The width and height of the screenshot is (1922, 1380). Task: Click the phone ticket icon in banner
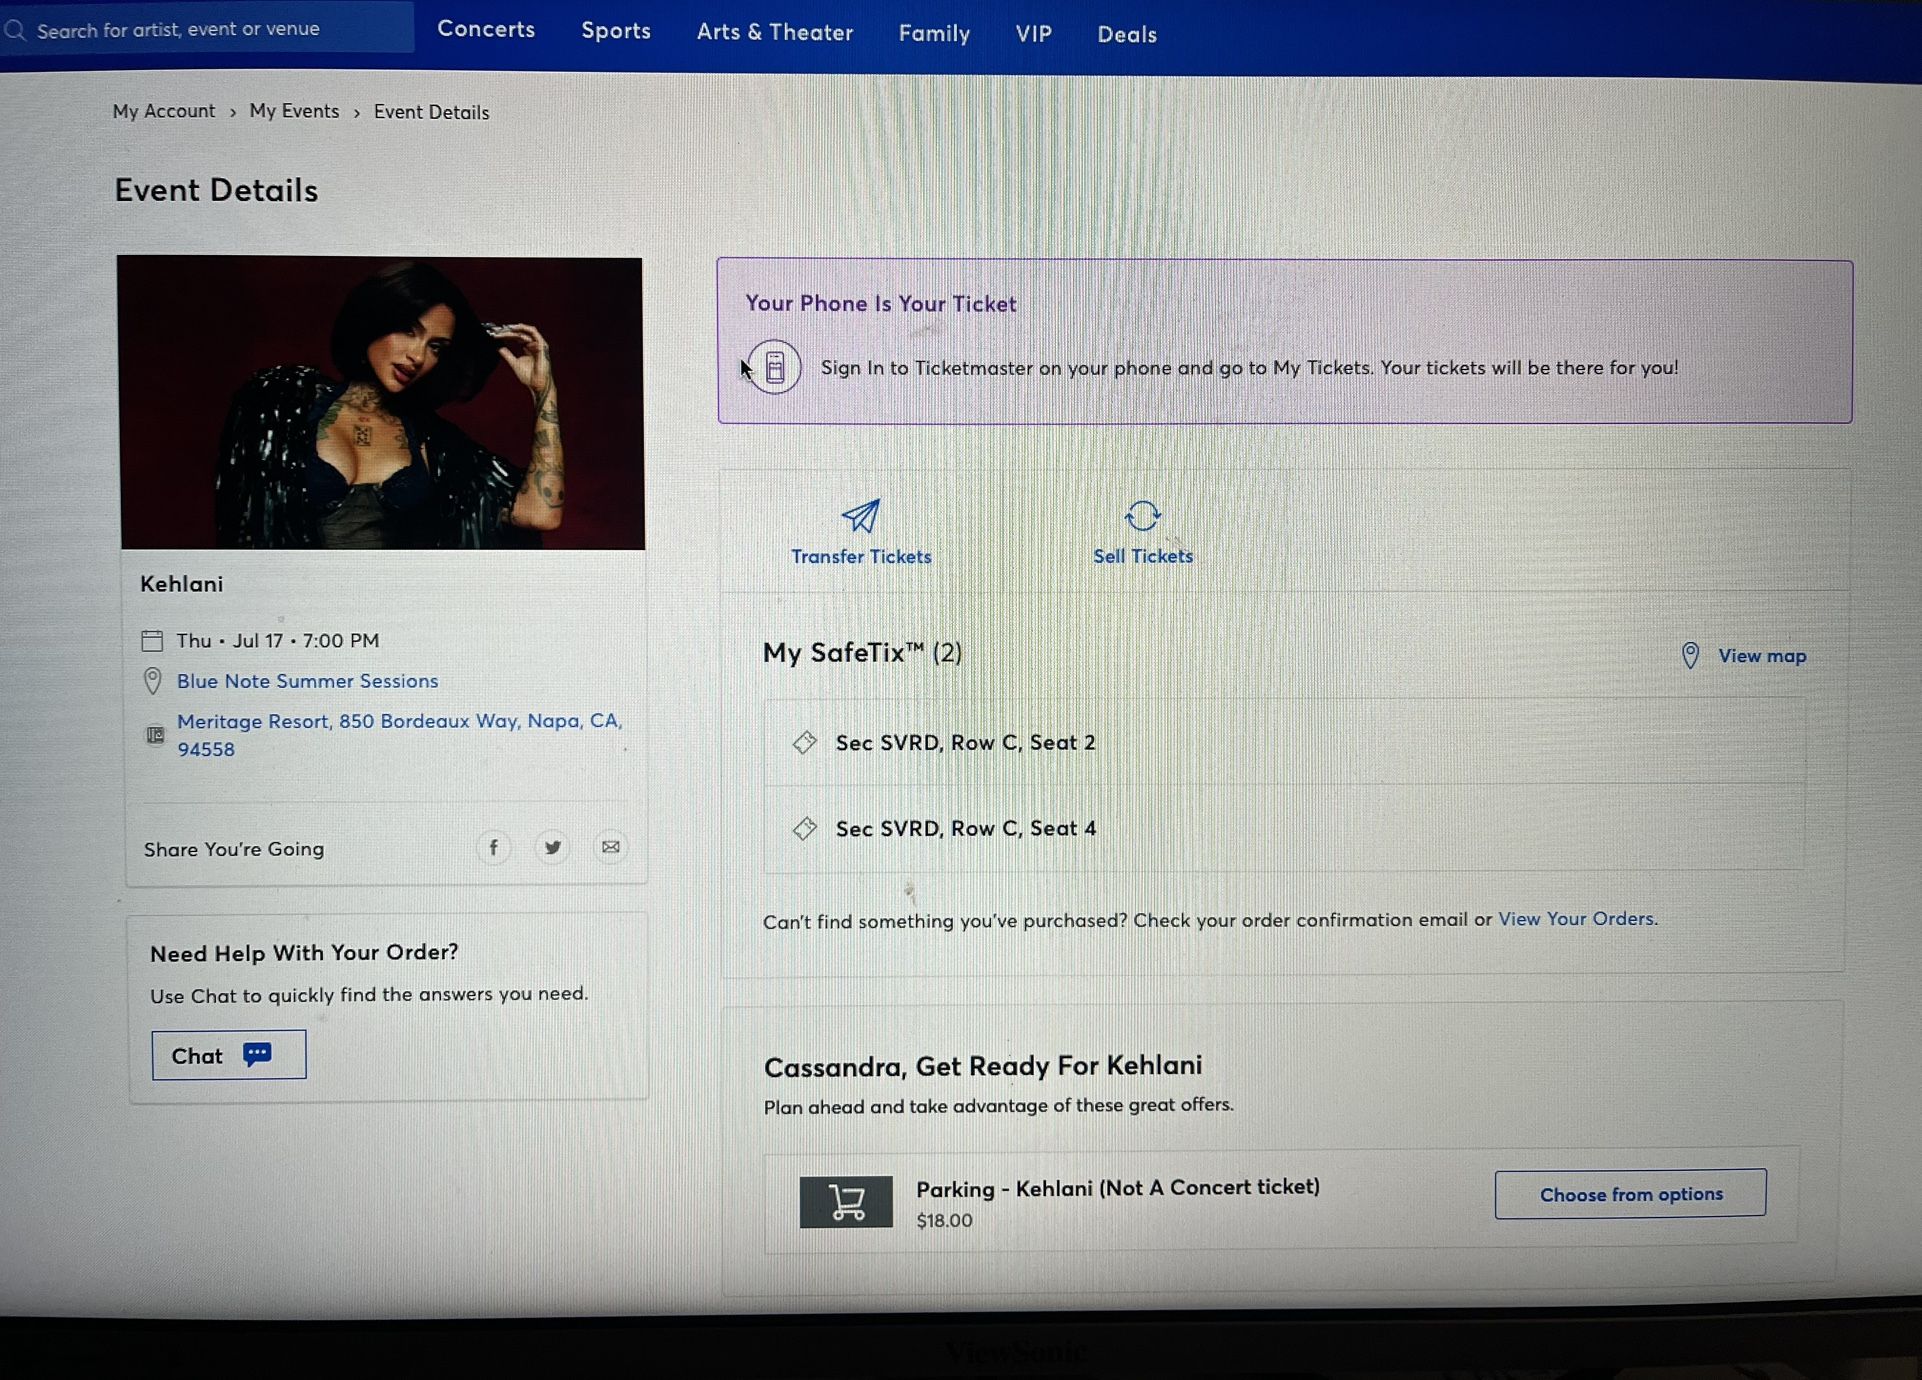pyautogui.click(x=774, y=368)
